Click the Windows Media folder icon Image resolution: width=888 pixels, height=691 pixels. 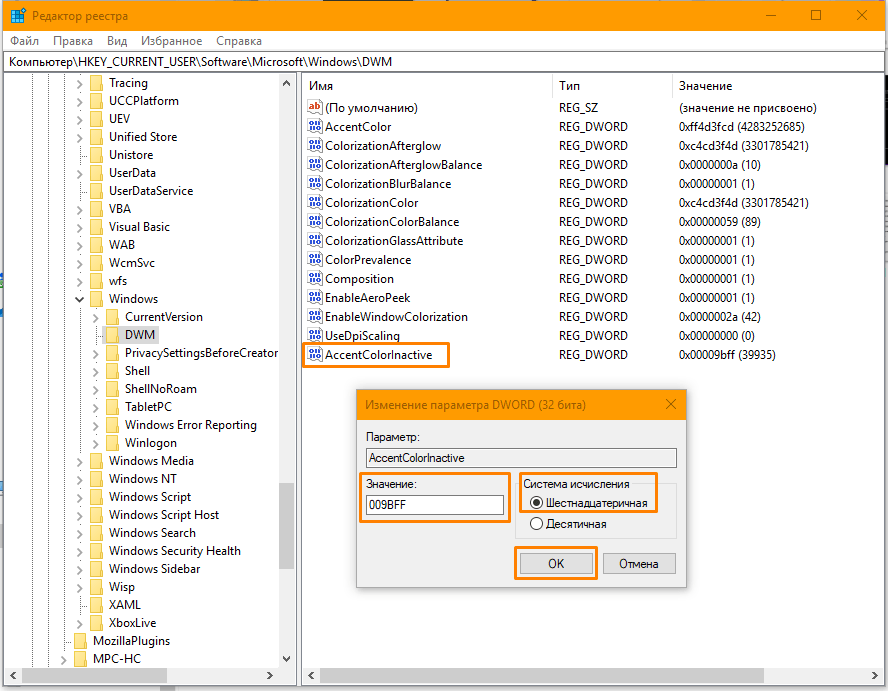point(96,461)
